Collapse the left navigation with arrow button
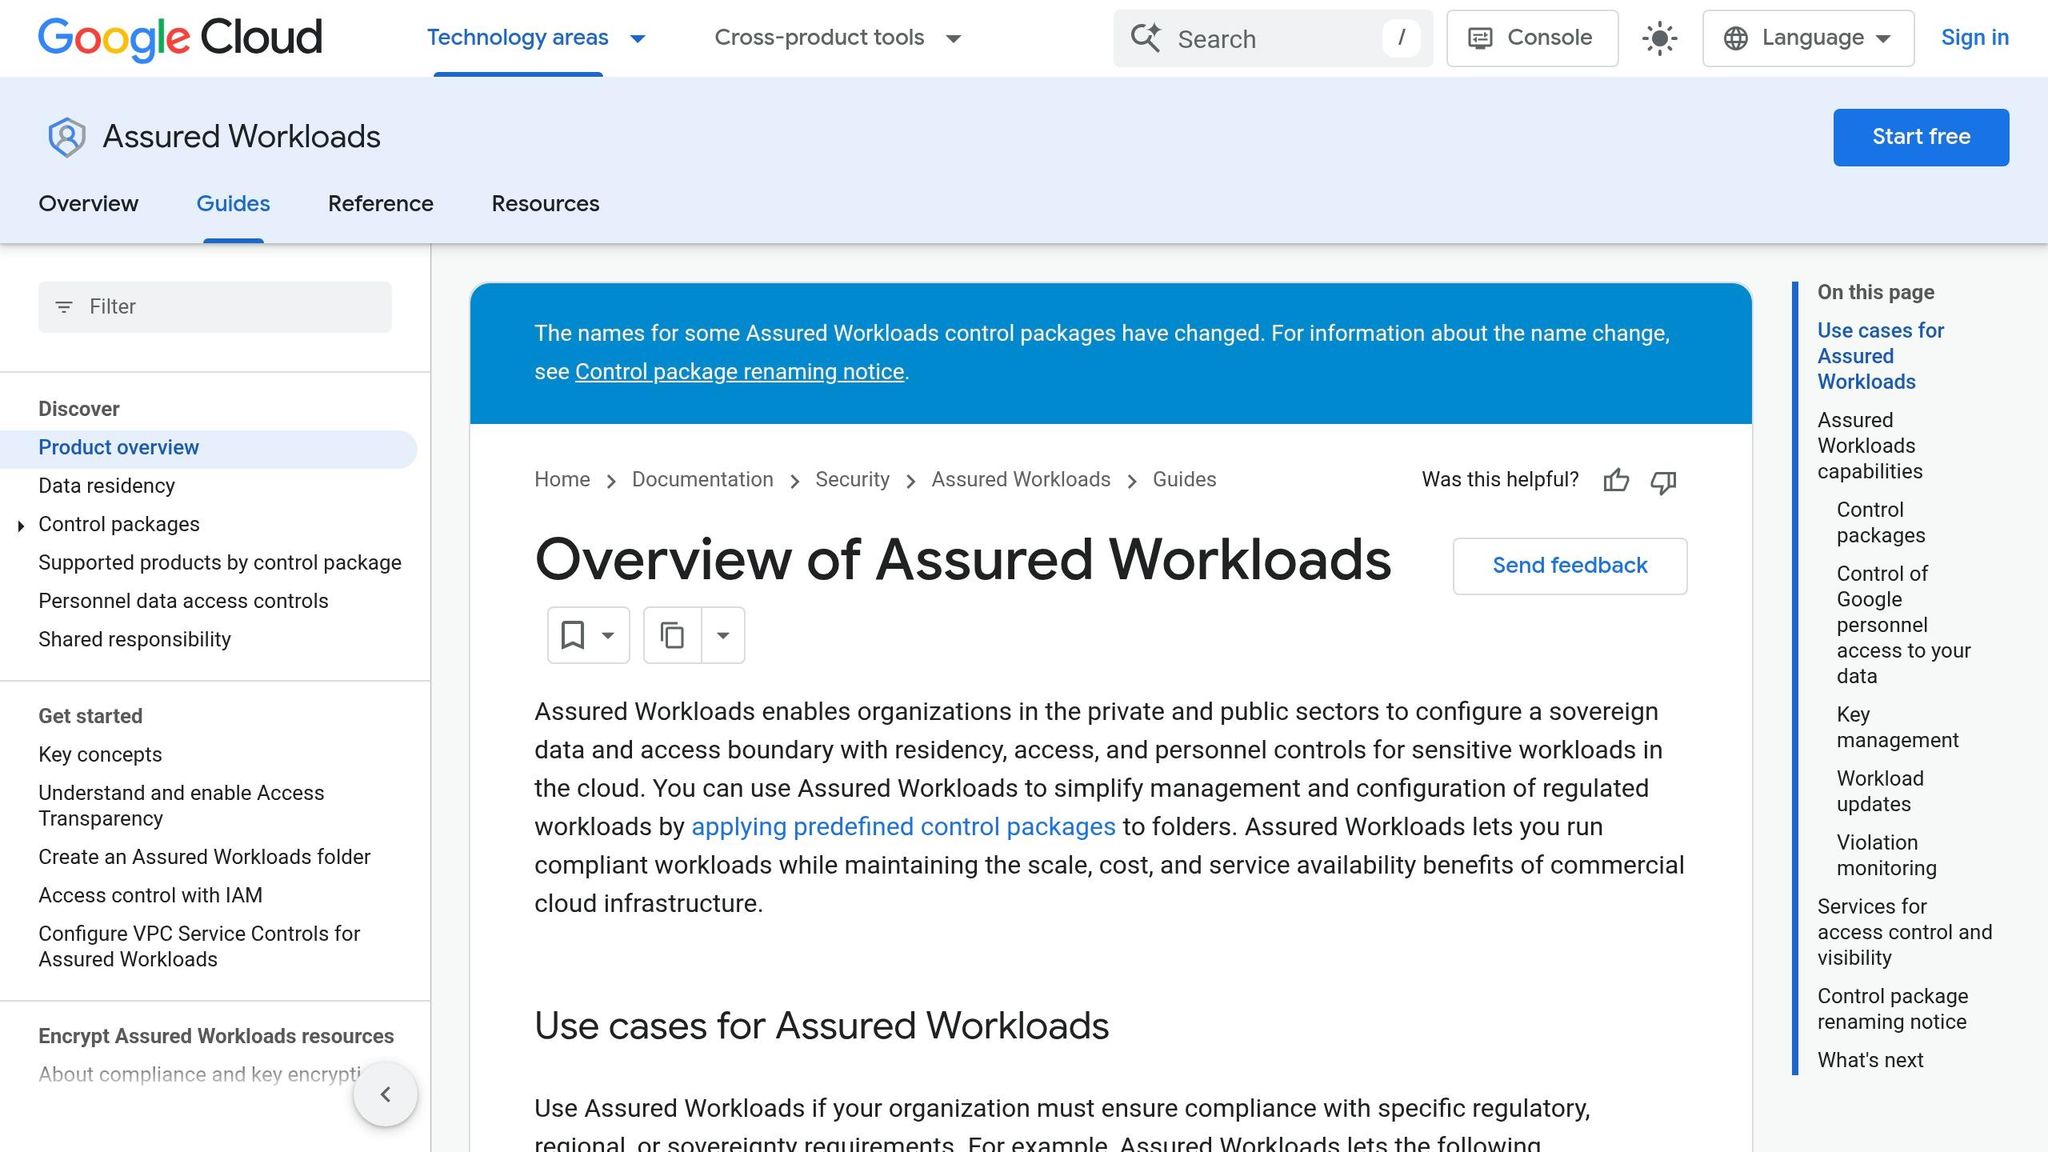Screen dimensions: 2048x1152 point(385,1094)
